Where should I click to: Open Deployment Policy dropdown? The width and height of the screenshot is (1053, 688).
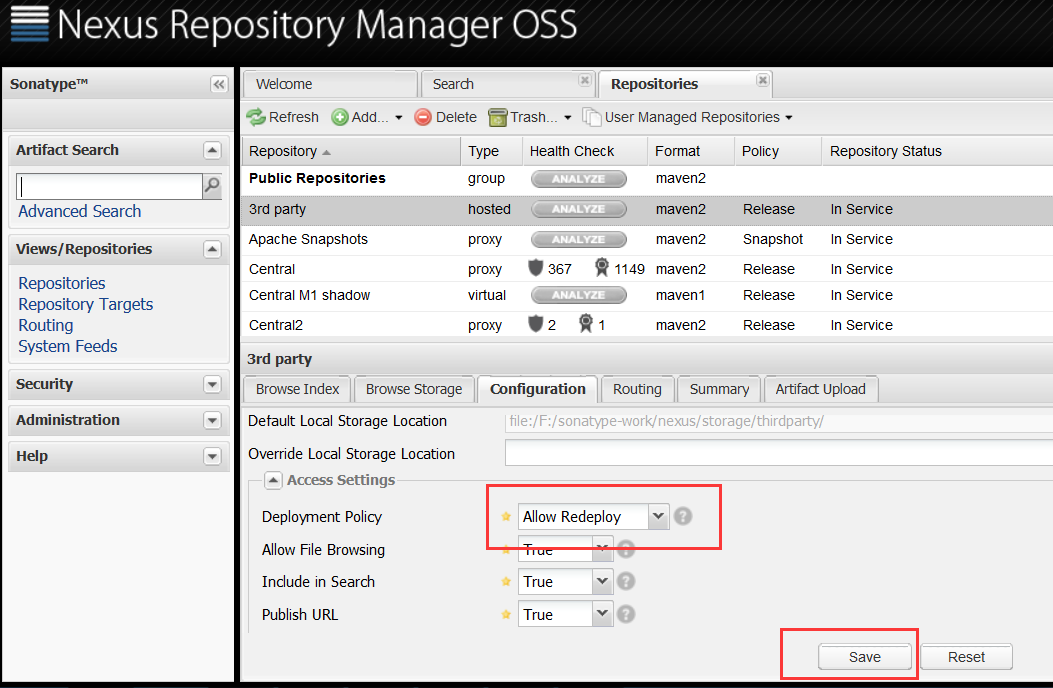point(658,517)
